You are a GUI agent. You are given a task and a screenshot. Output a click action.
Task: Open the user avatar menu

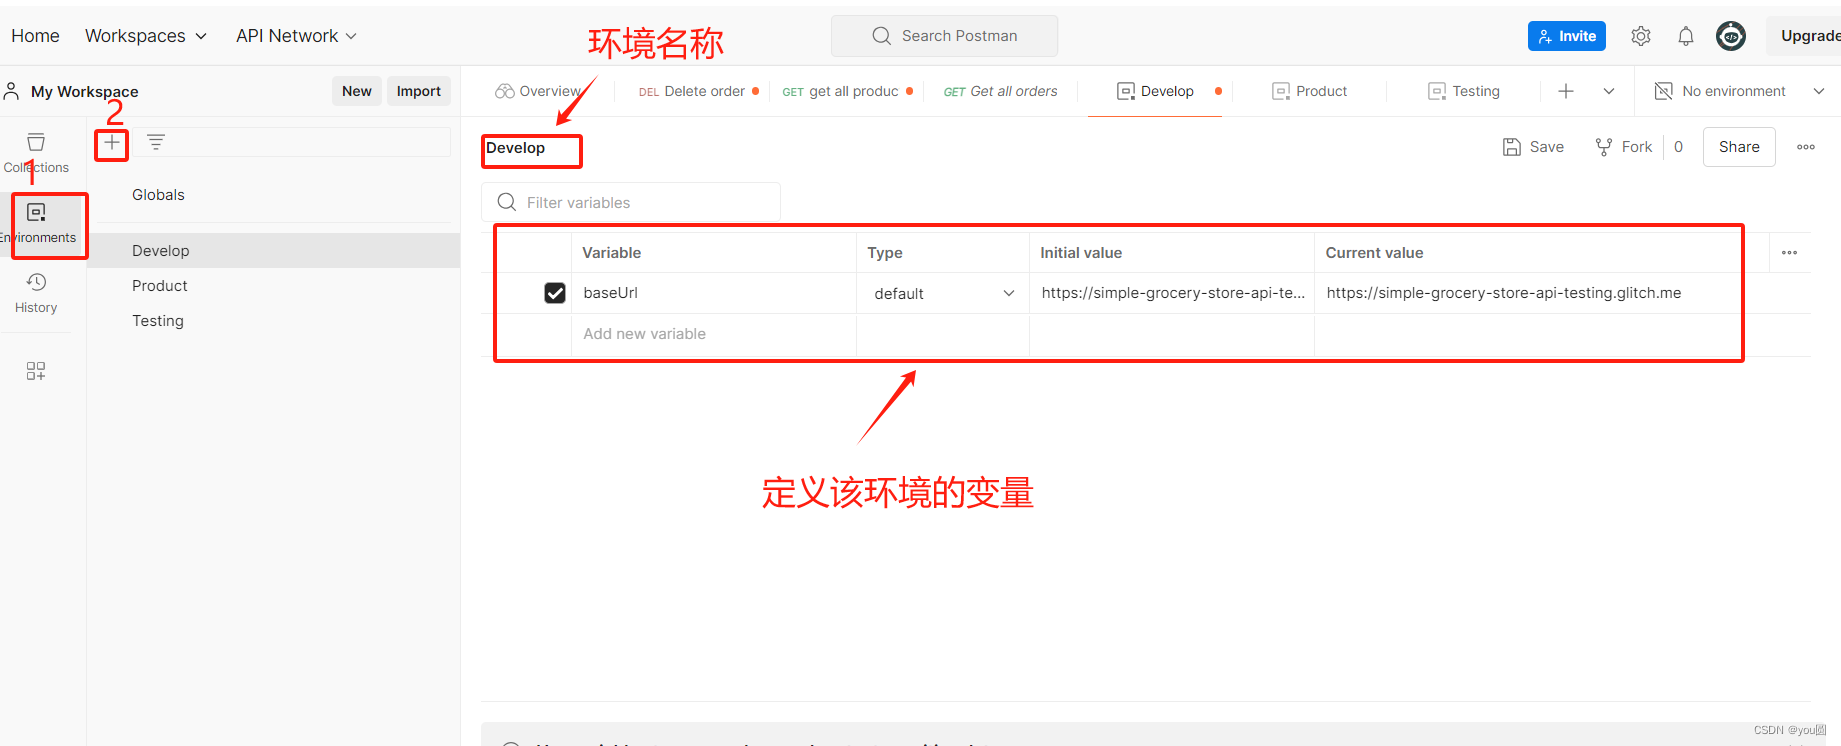coord(1731,36)
